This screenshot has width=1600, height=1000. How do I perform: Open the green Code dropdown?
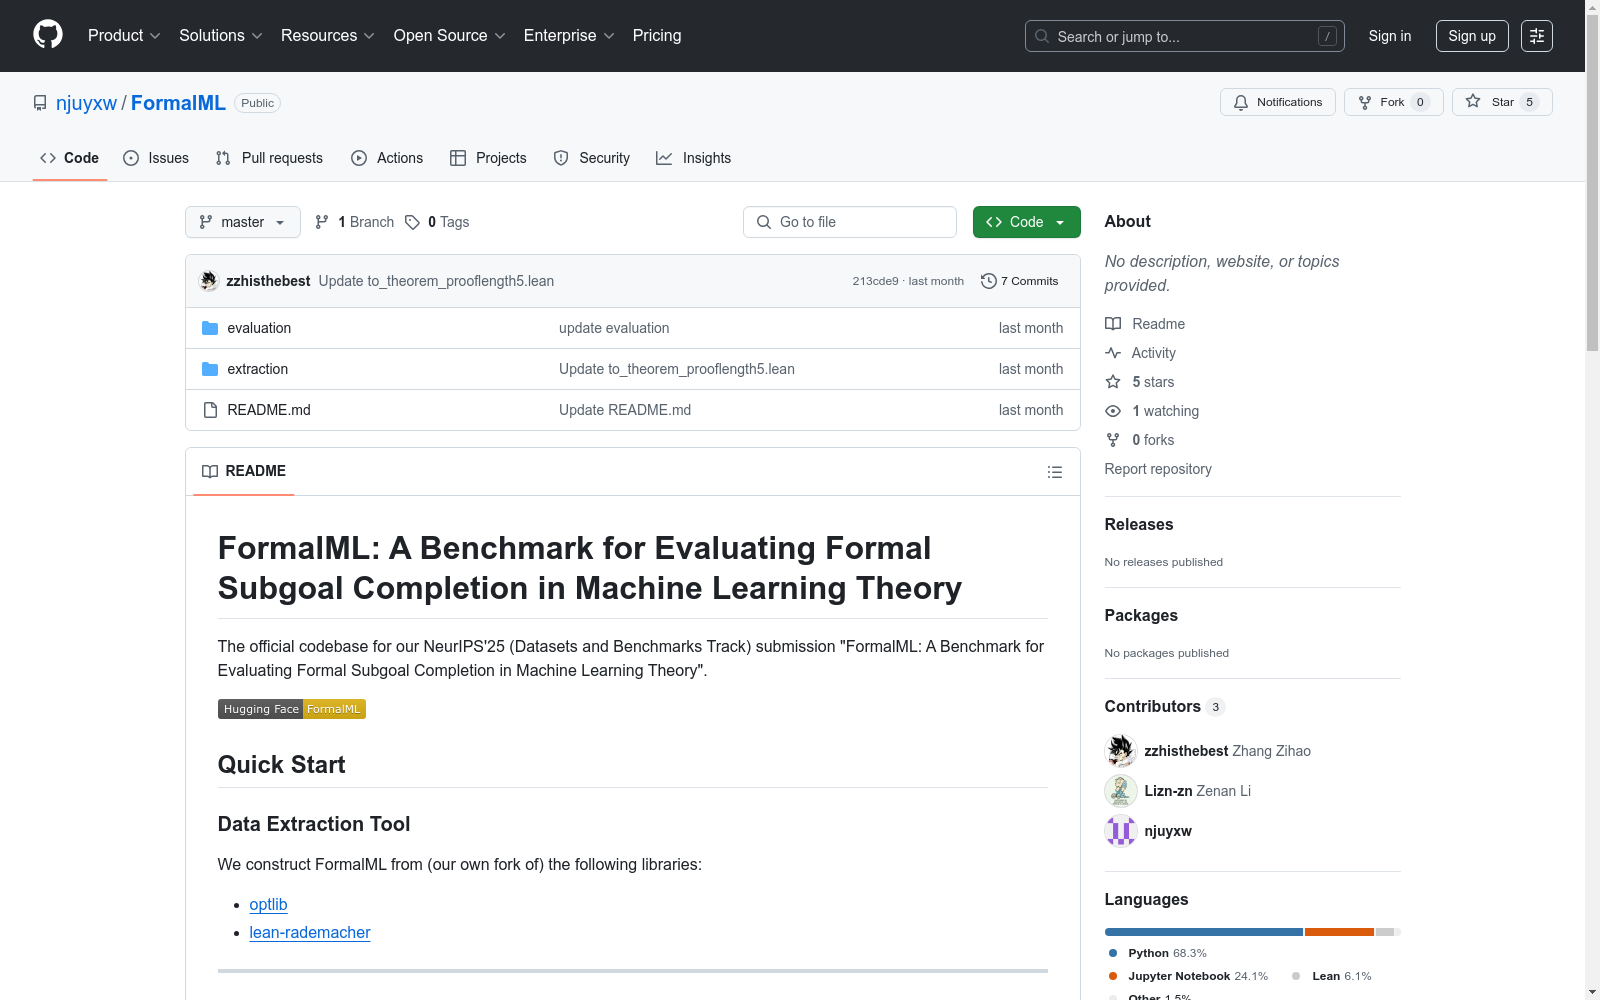[1026, 222]
